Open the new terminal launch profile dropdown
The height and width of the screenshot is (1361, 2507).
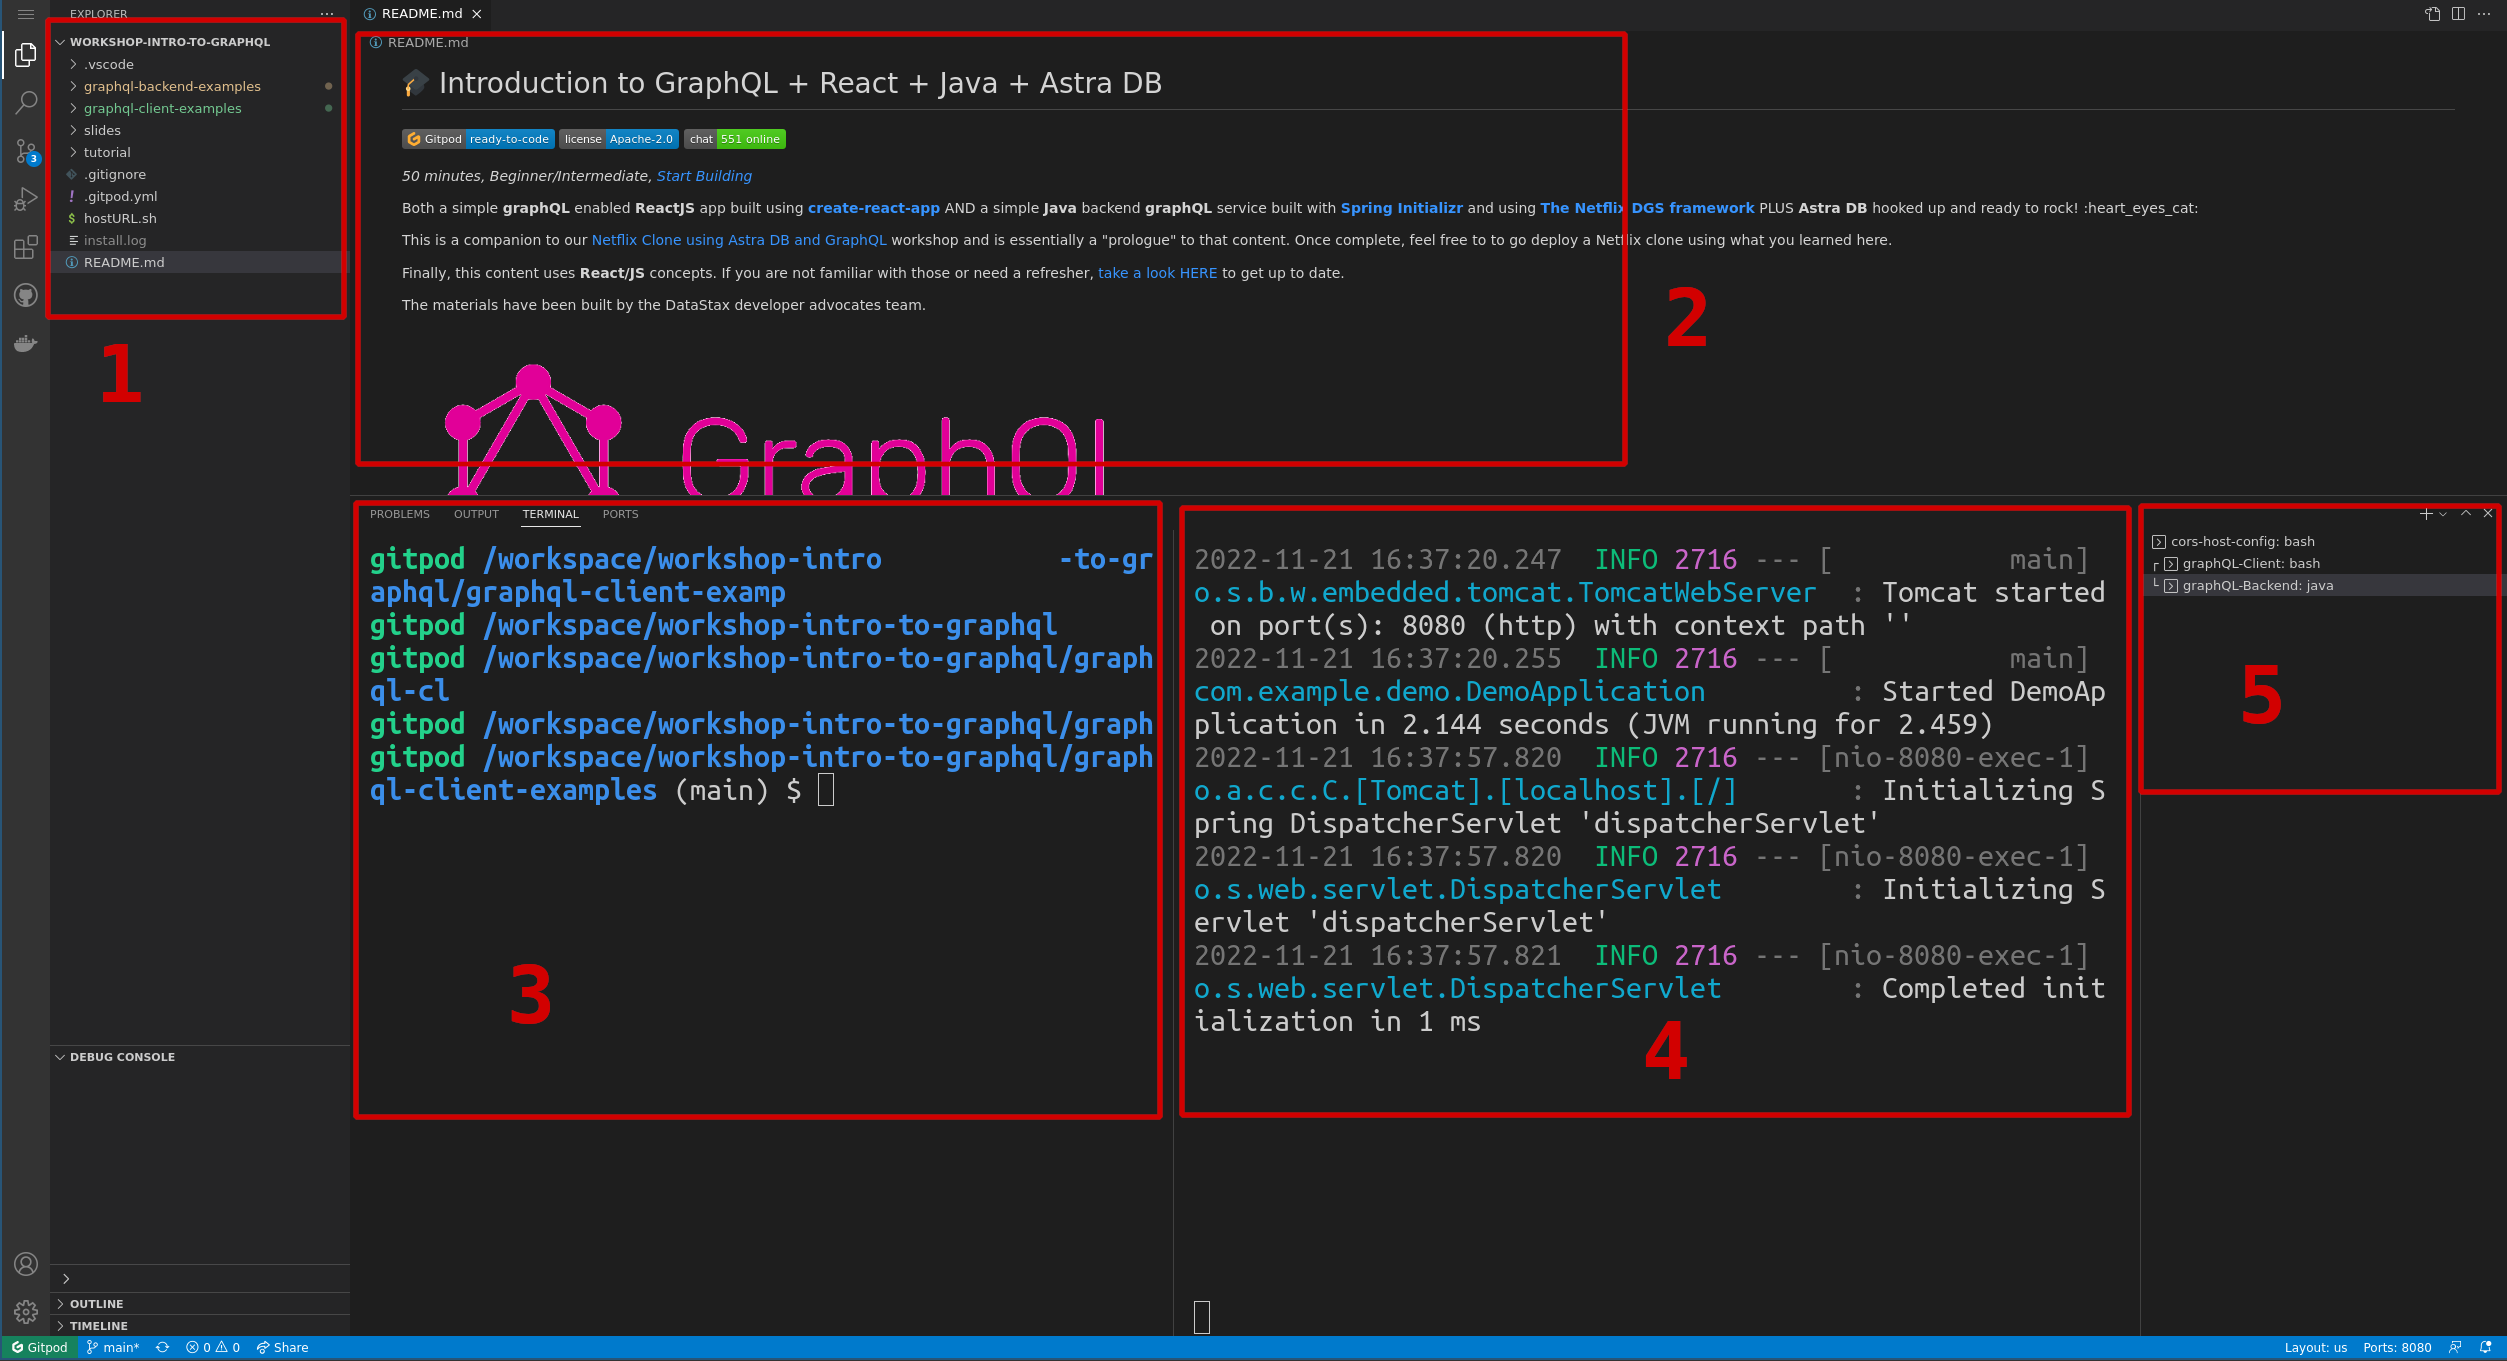(2443, 514)
